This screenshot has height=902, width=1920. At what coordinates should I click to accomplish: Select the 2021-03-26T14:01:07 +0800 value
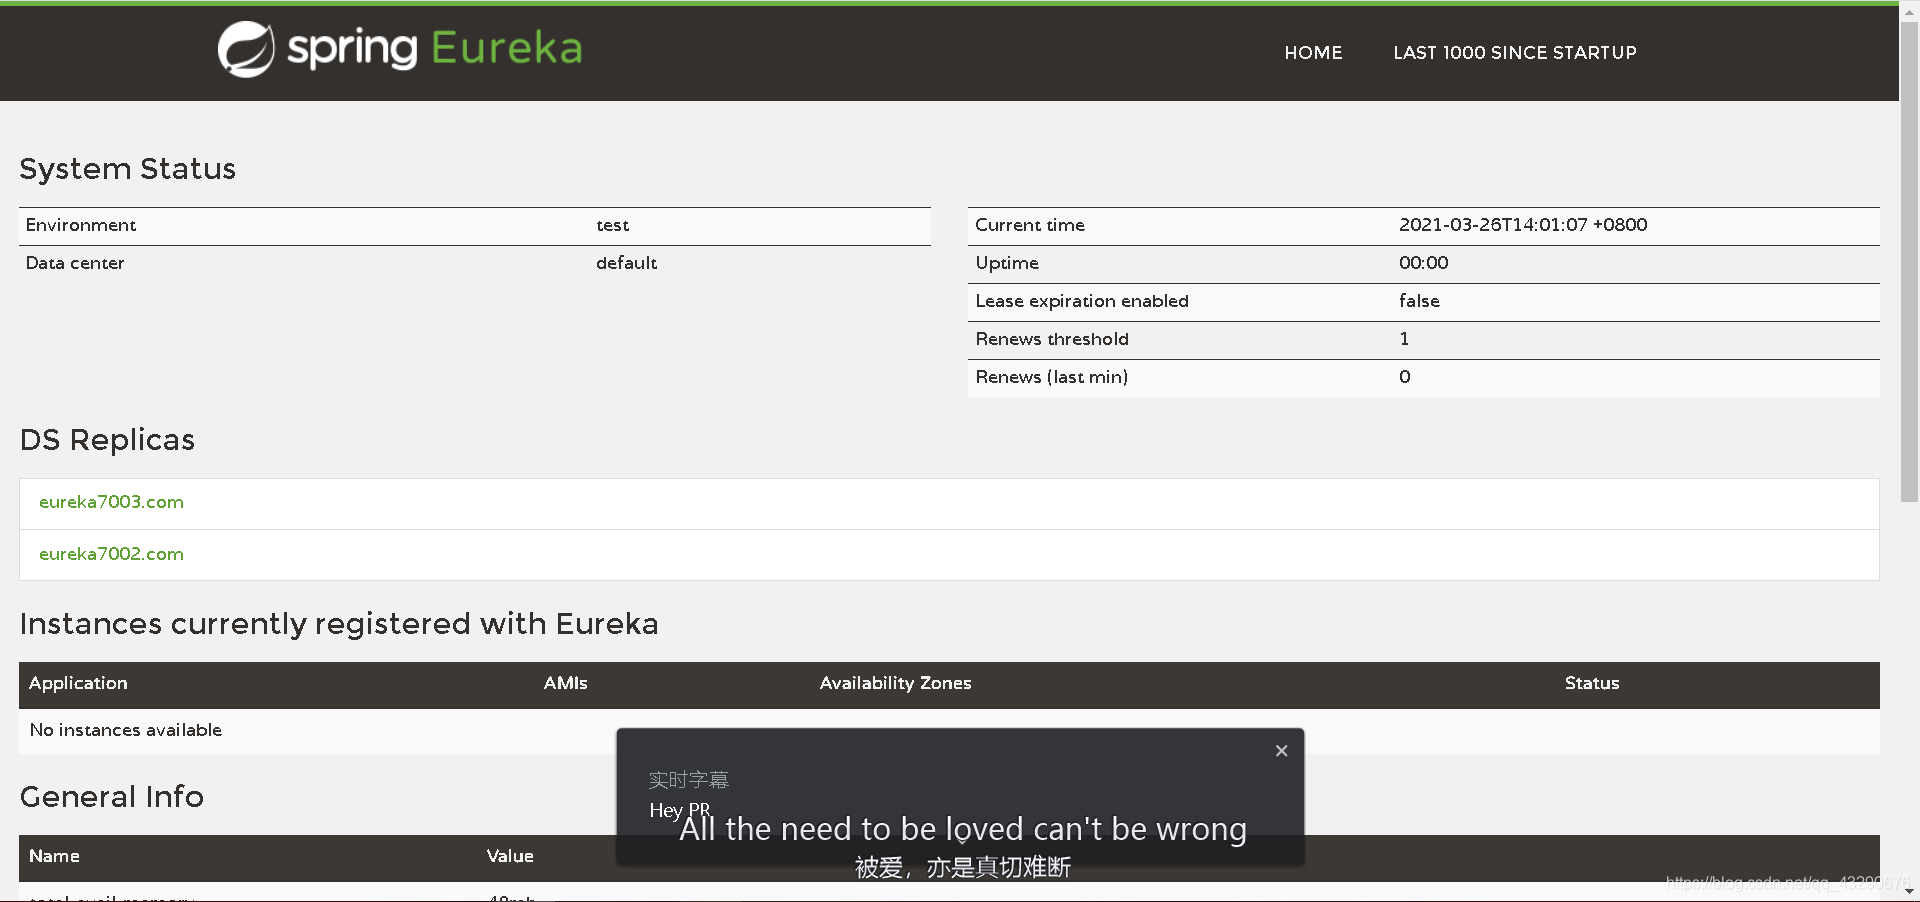pyautogui.click(x=1523, y=225)
